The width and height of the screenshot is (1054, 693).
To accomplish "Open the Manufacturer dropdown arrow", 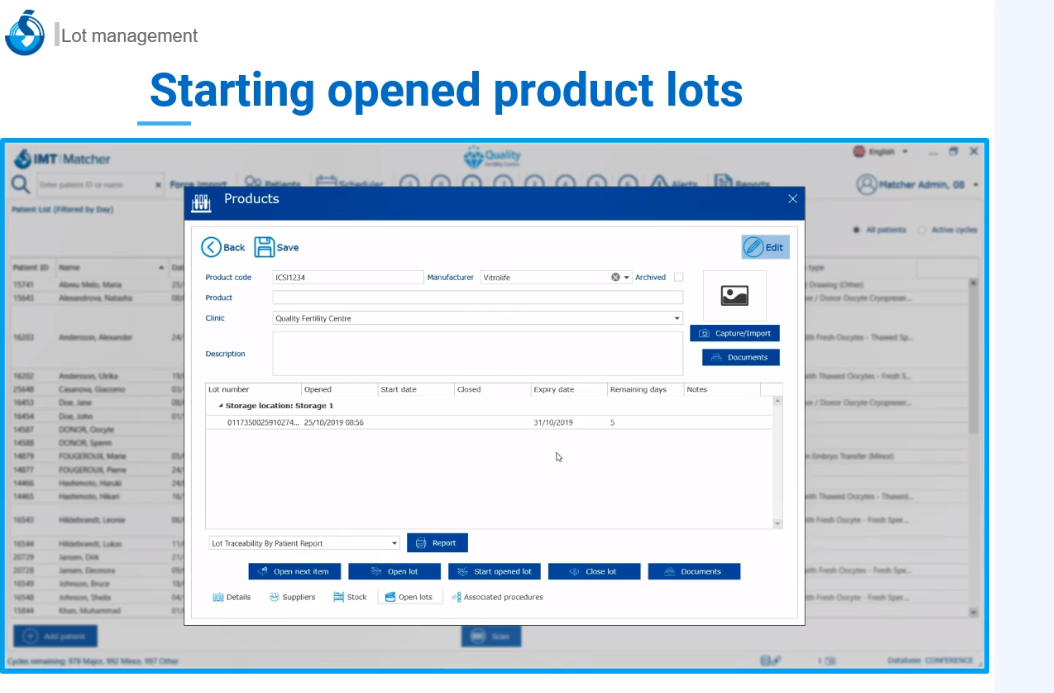I will point(627,278).
